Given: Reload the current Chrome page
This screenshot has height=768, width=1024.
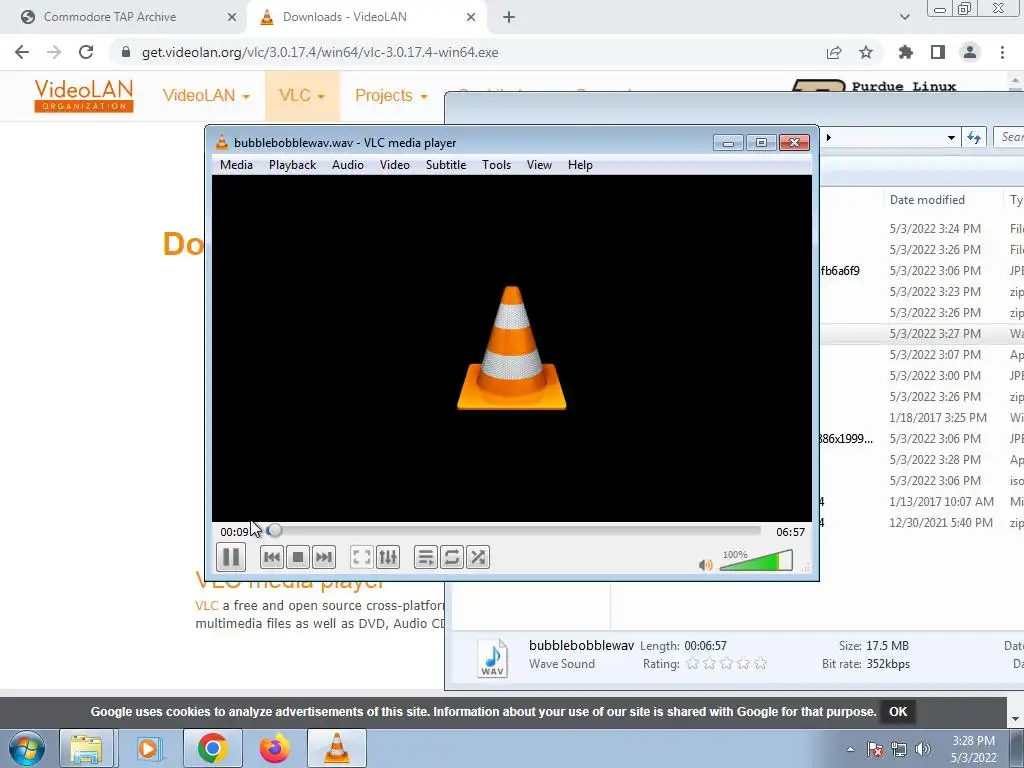Looking at the screenshot, I should (x=86, y=52).
